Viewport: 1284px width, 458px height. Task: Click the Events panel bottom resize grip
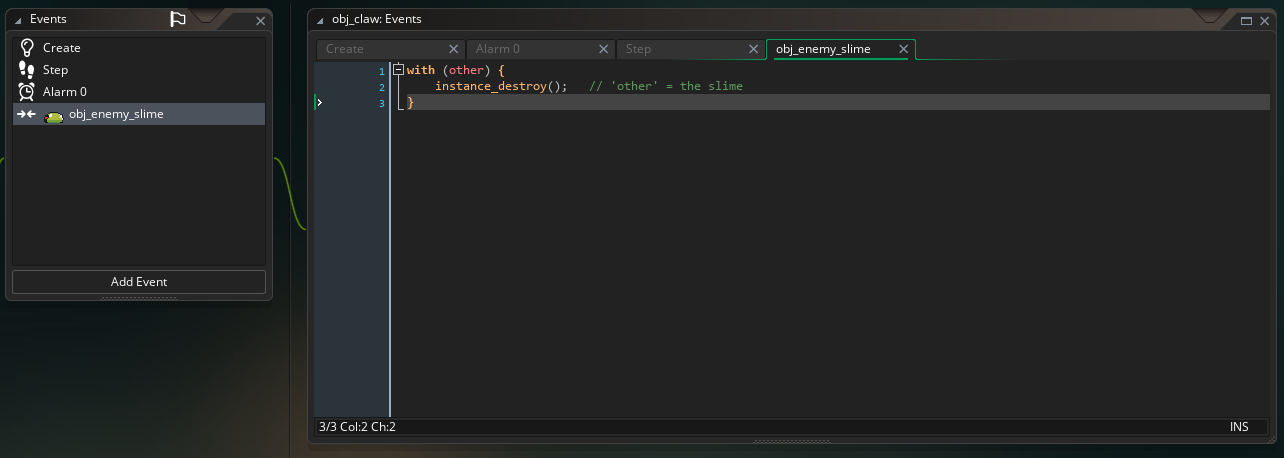139,298
